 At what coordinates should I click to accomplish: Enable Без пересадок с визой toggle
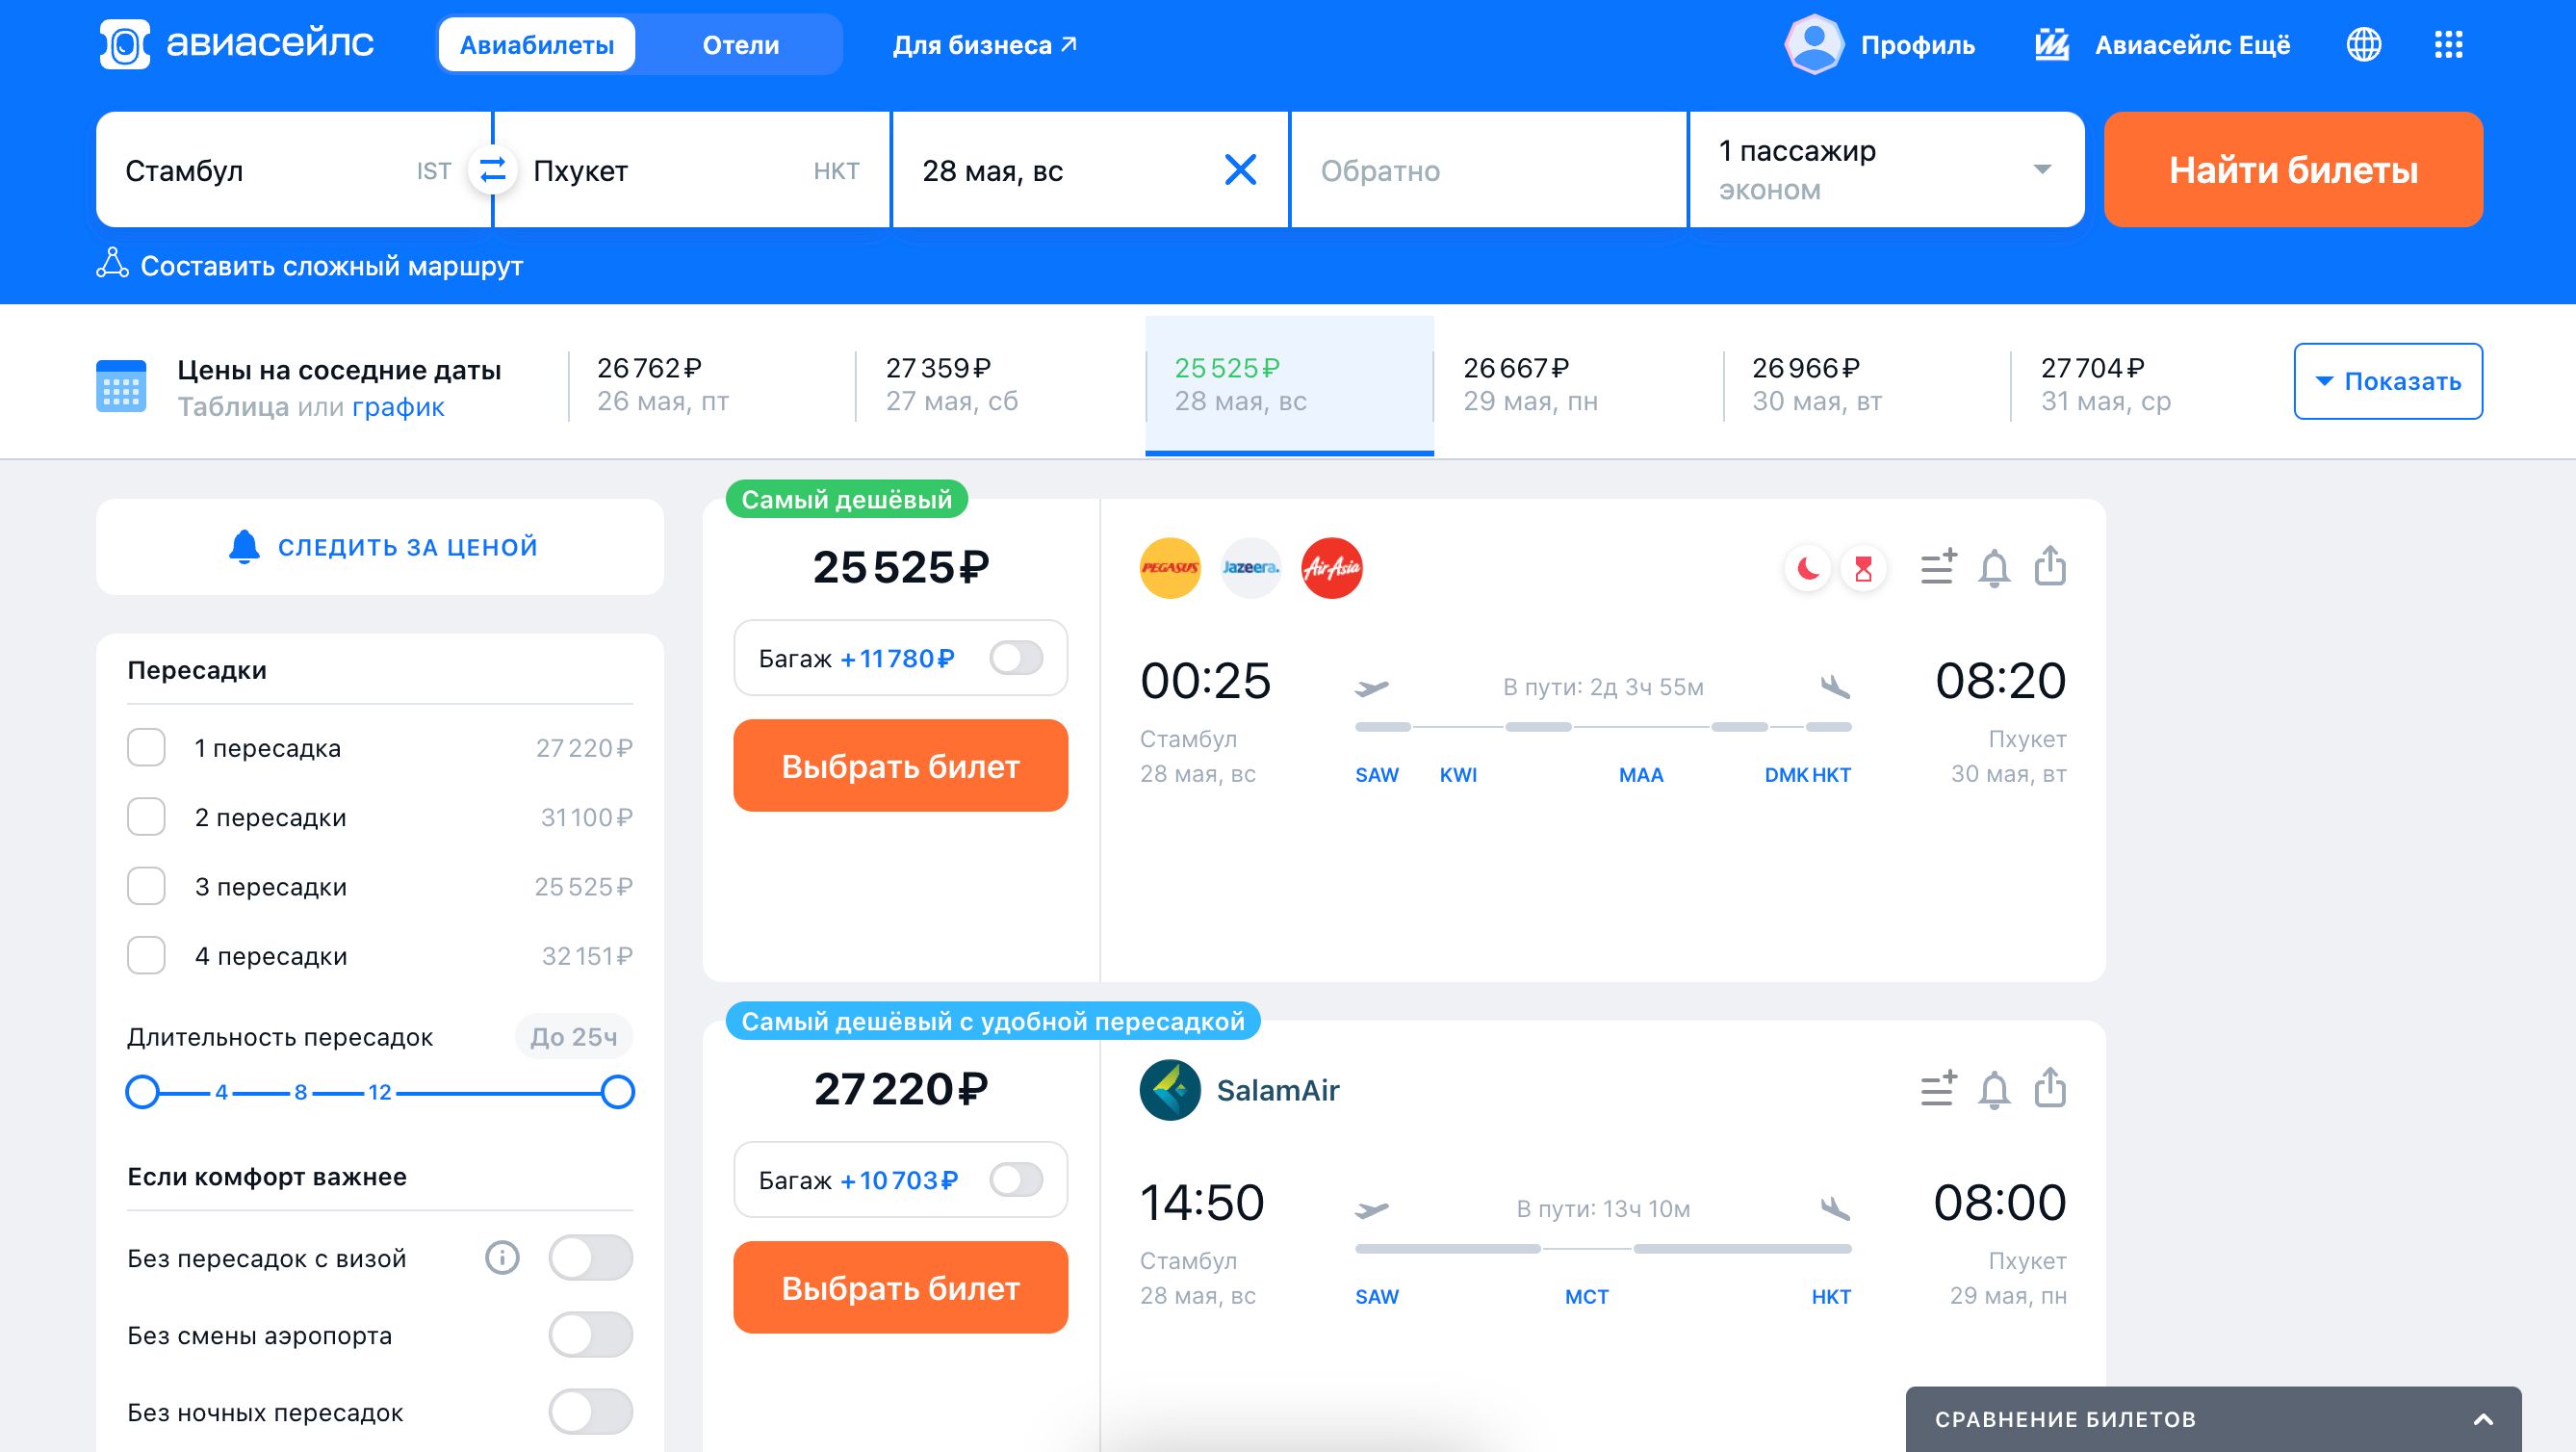pyautogui.click(x=590, y=1257)
